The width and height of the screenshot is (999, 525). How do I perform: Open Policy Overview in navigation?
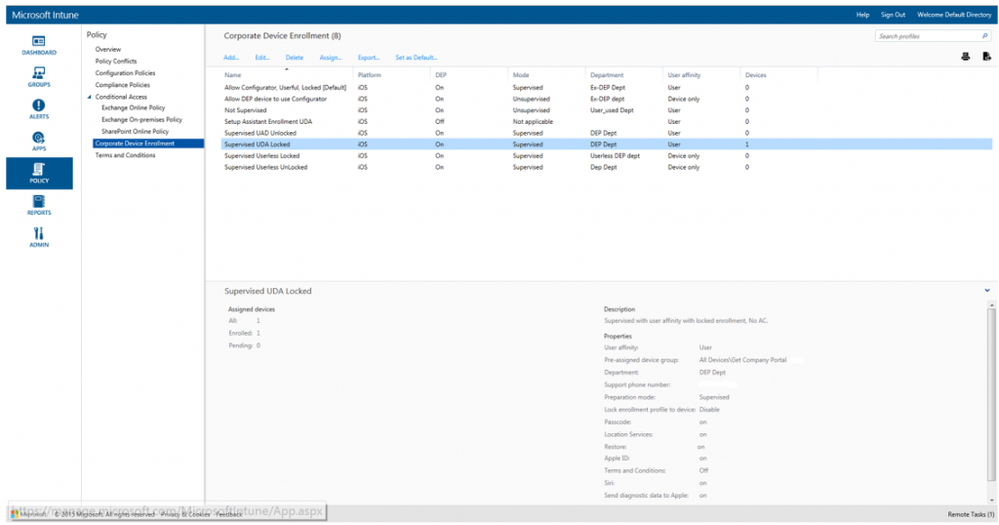108,49
